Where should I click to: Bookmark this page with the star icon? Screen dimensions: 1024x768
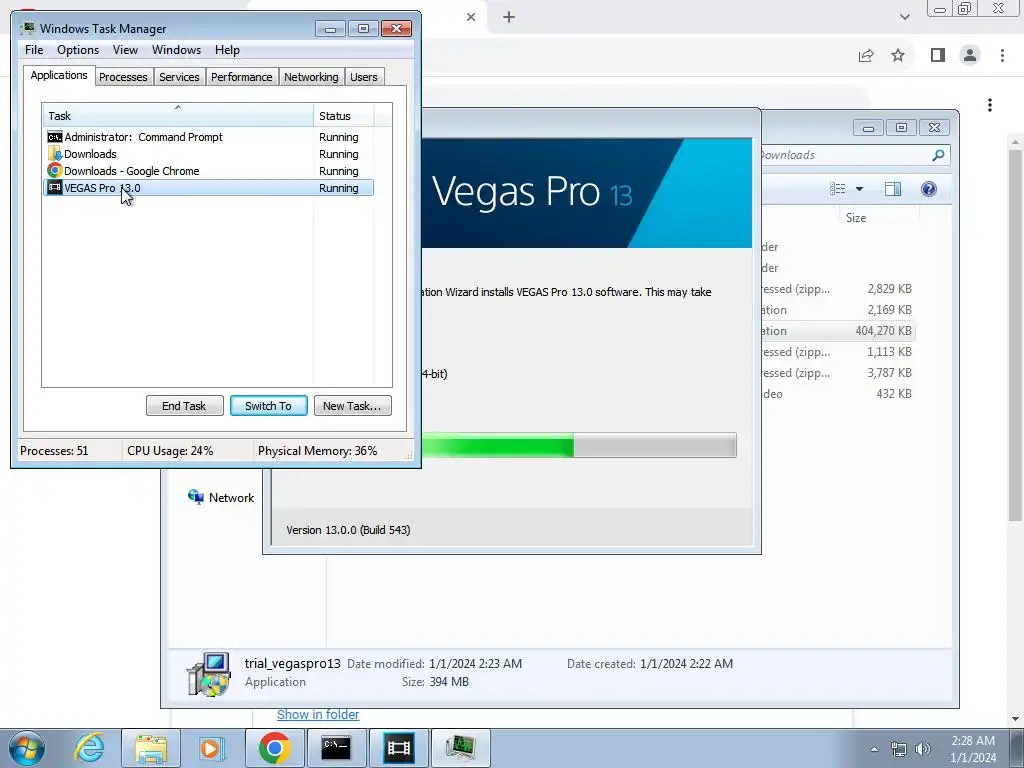coord(898,56)
